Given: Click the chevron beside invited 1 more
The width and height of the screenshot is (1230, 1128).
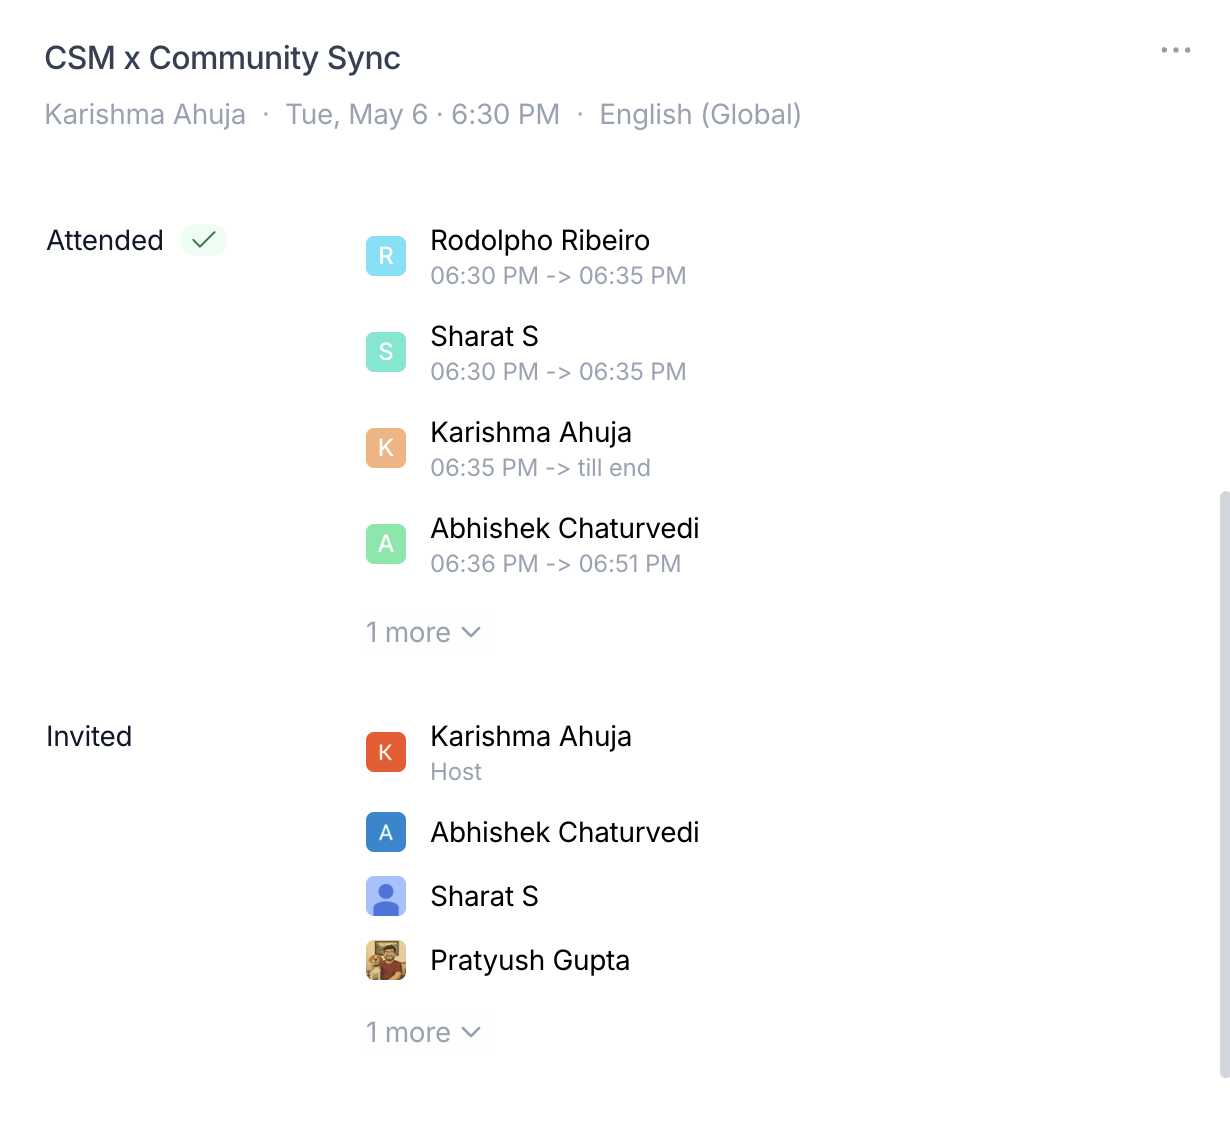Looking at the screenshot, I should click(x=472, y=1032).
